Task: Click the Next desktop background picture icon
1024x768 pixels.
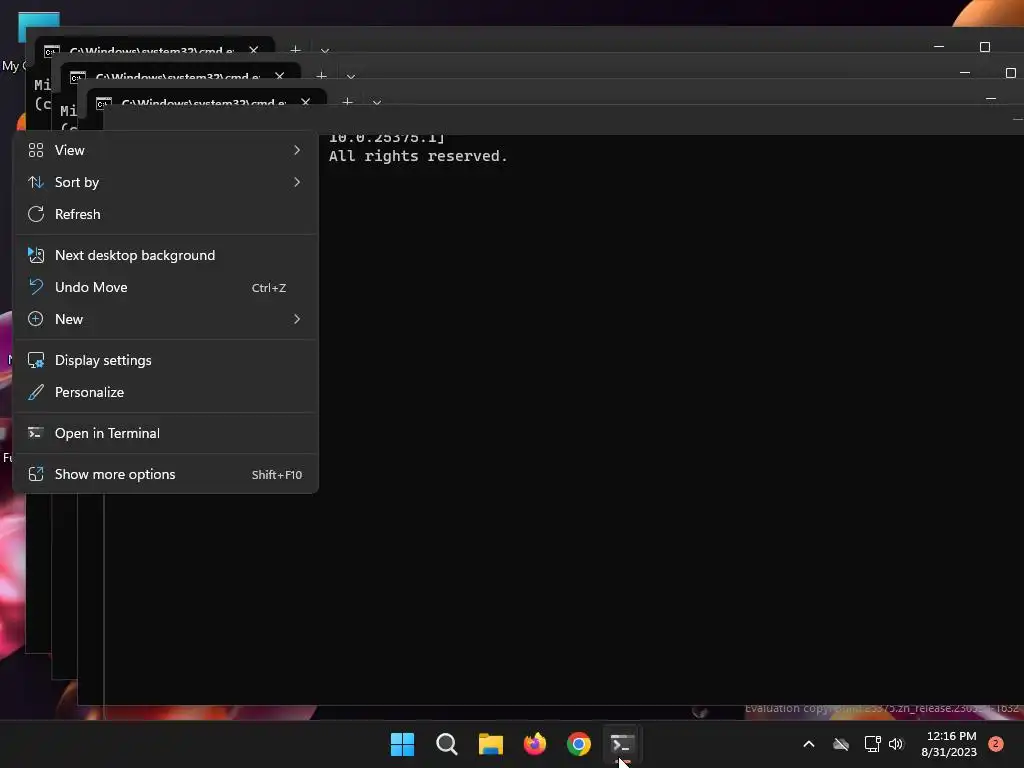Action: [x=36, y=255]
